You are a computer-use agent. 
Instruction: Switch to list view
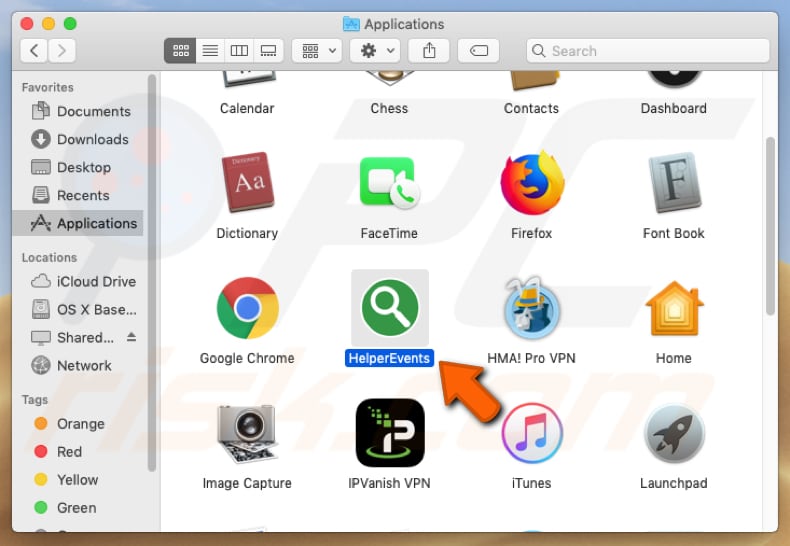click(x=210, y=50)
